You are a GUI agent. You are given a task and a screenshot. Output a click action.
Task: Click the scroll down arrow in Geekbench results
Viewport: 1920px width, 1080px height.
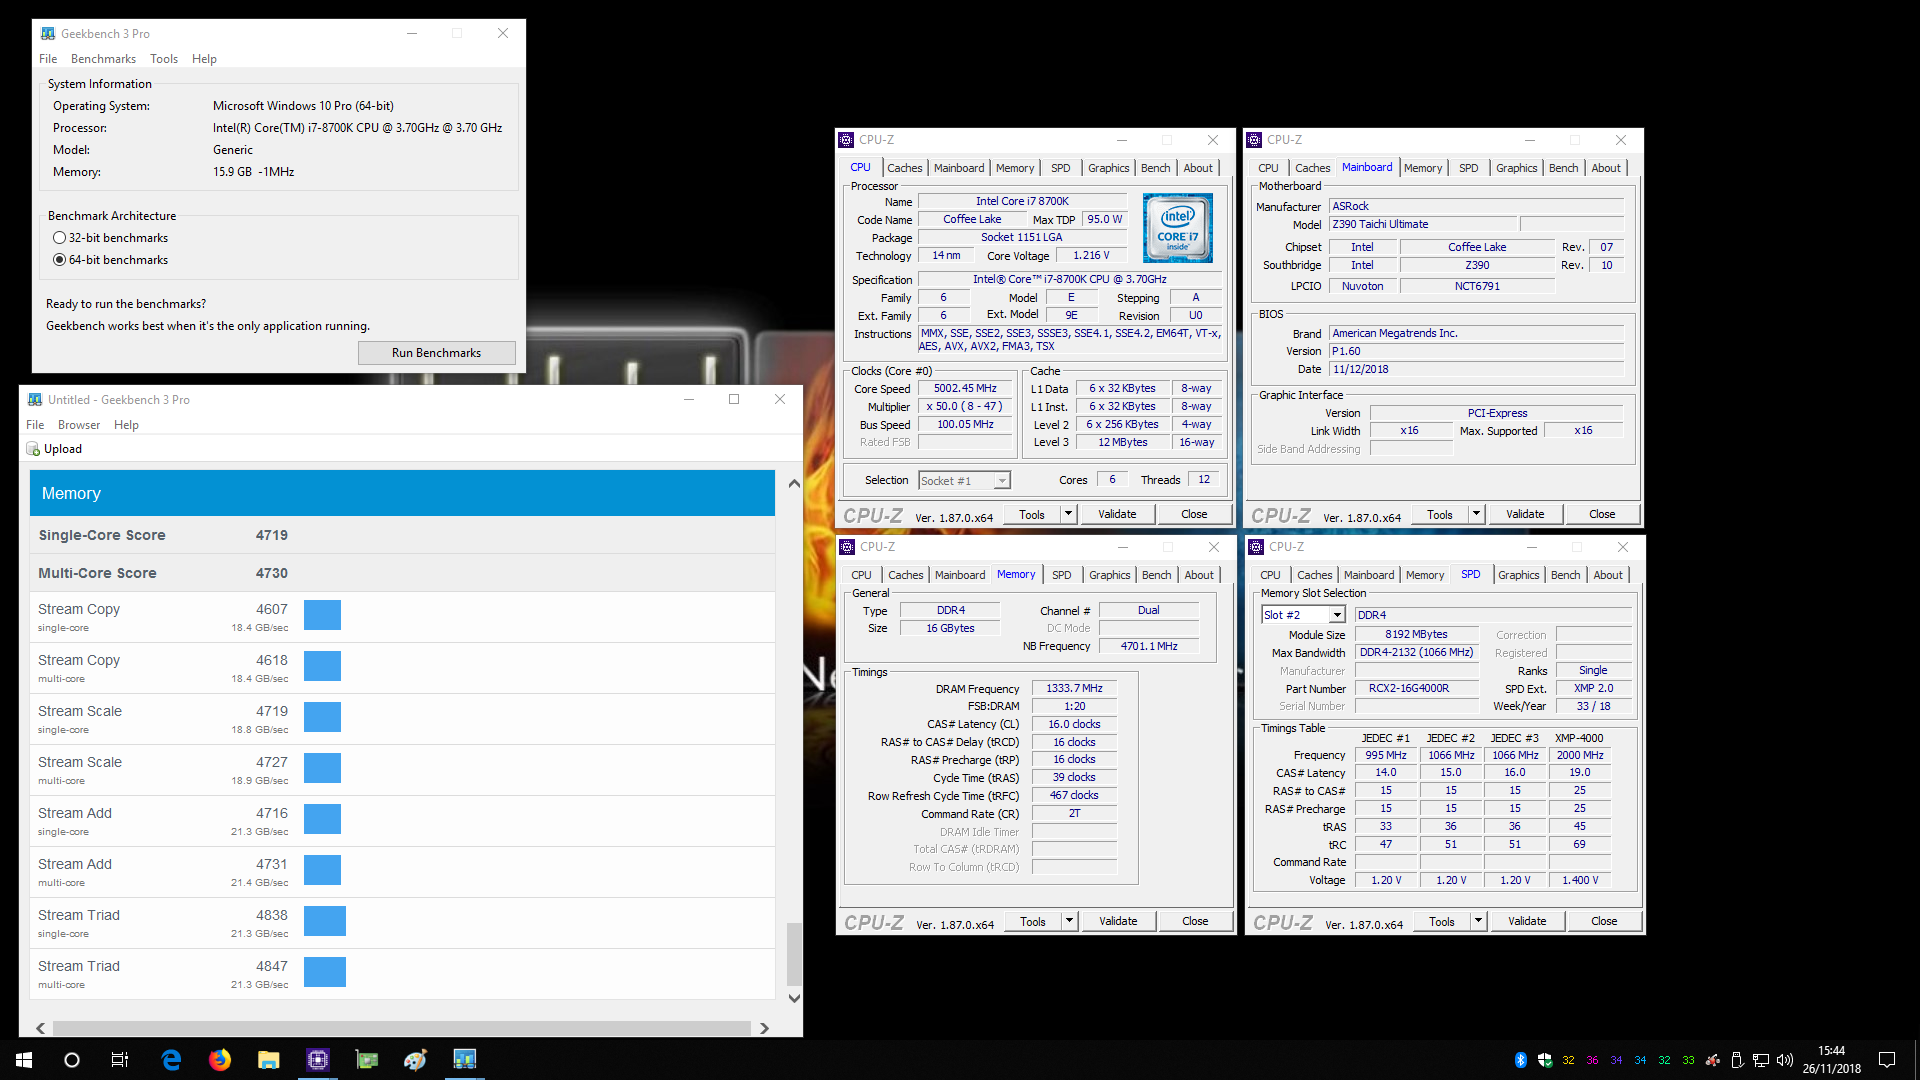coord(794,998)
